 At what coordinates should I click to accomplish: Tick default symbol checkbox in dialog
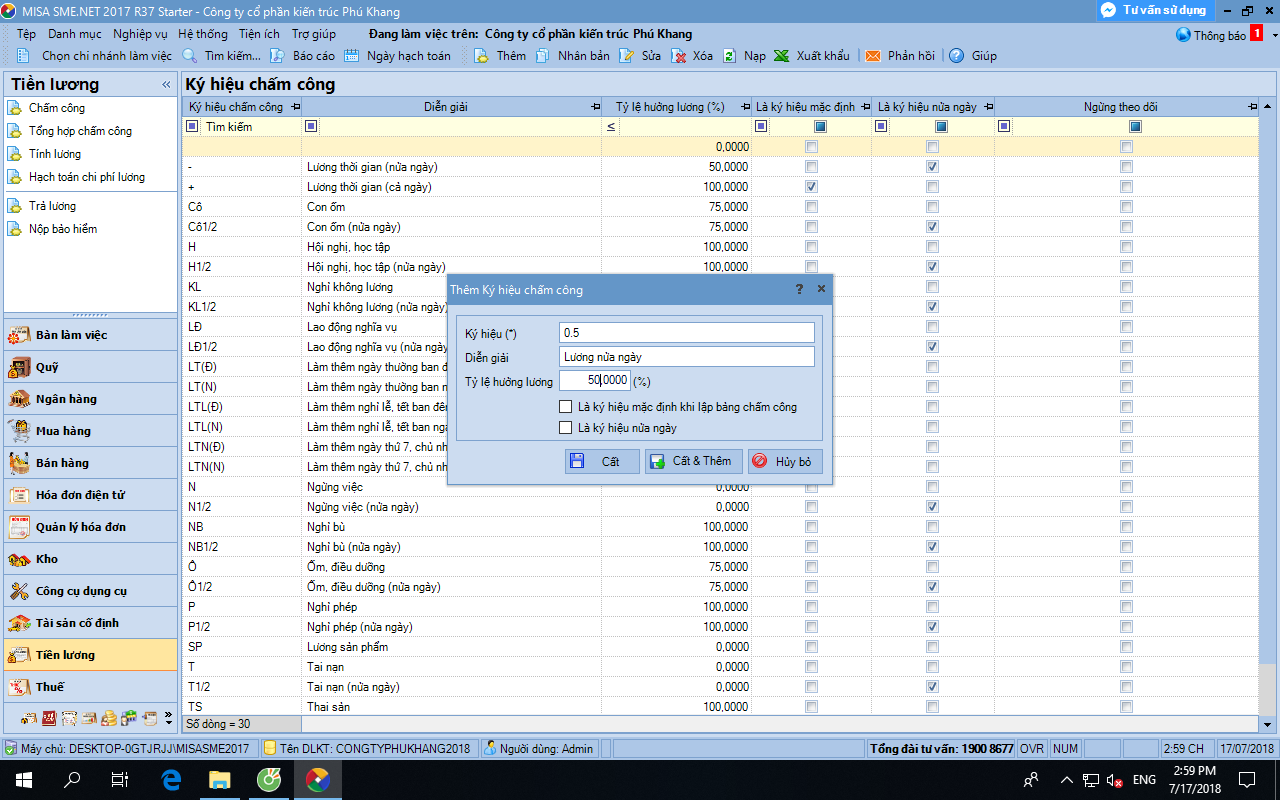coord(566,407)
